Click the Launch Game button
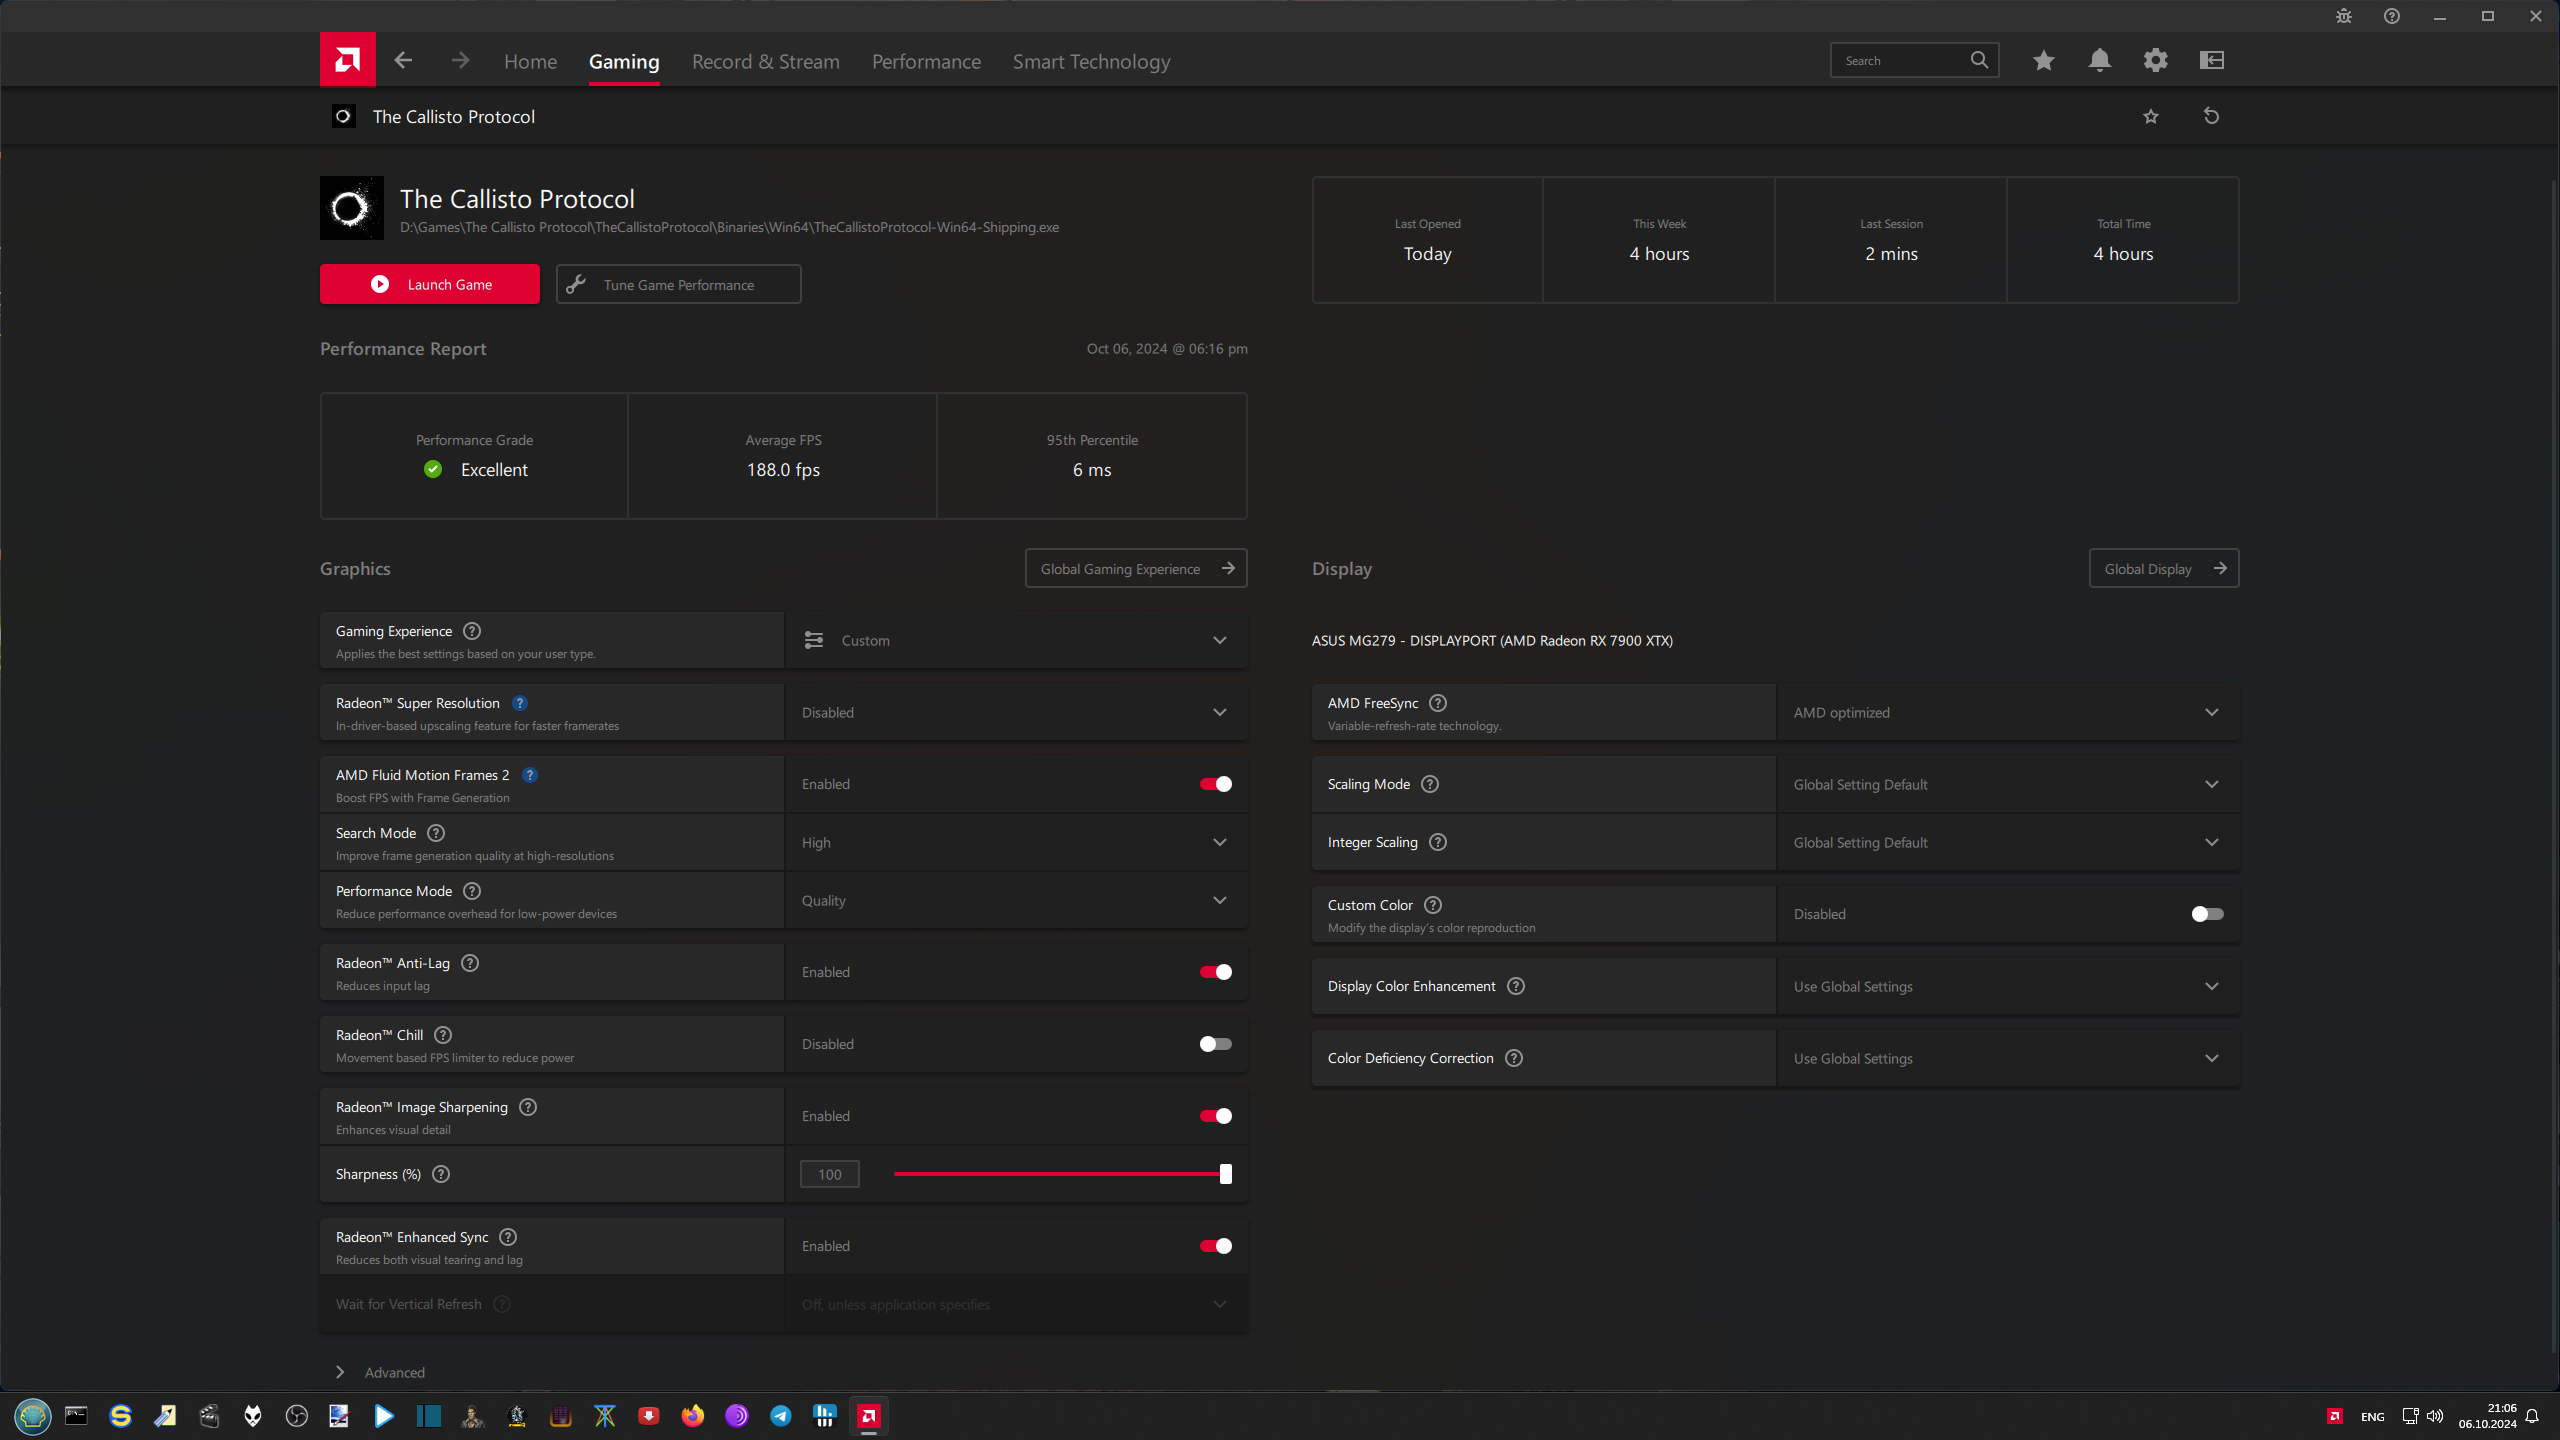This screenshot has height=1440, width=2560. 429,284
